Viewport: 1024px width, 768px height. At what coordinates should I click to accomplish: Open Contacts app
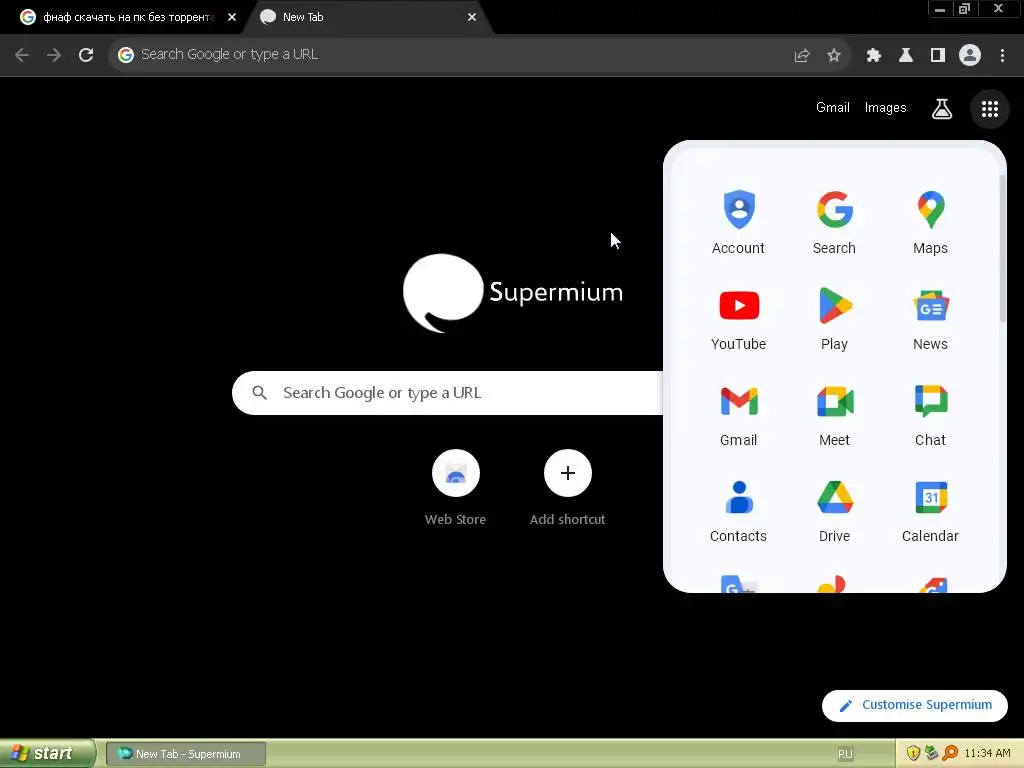coord(739,510)
